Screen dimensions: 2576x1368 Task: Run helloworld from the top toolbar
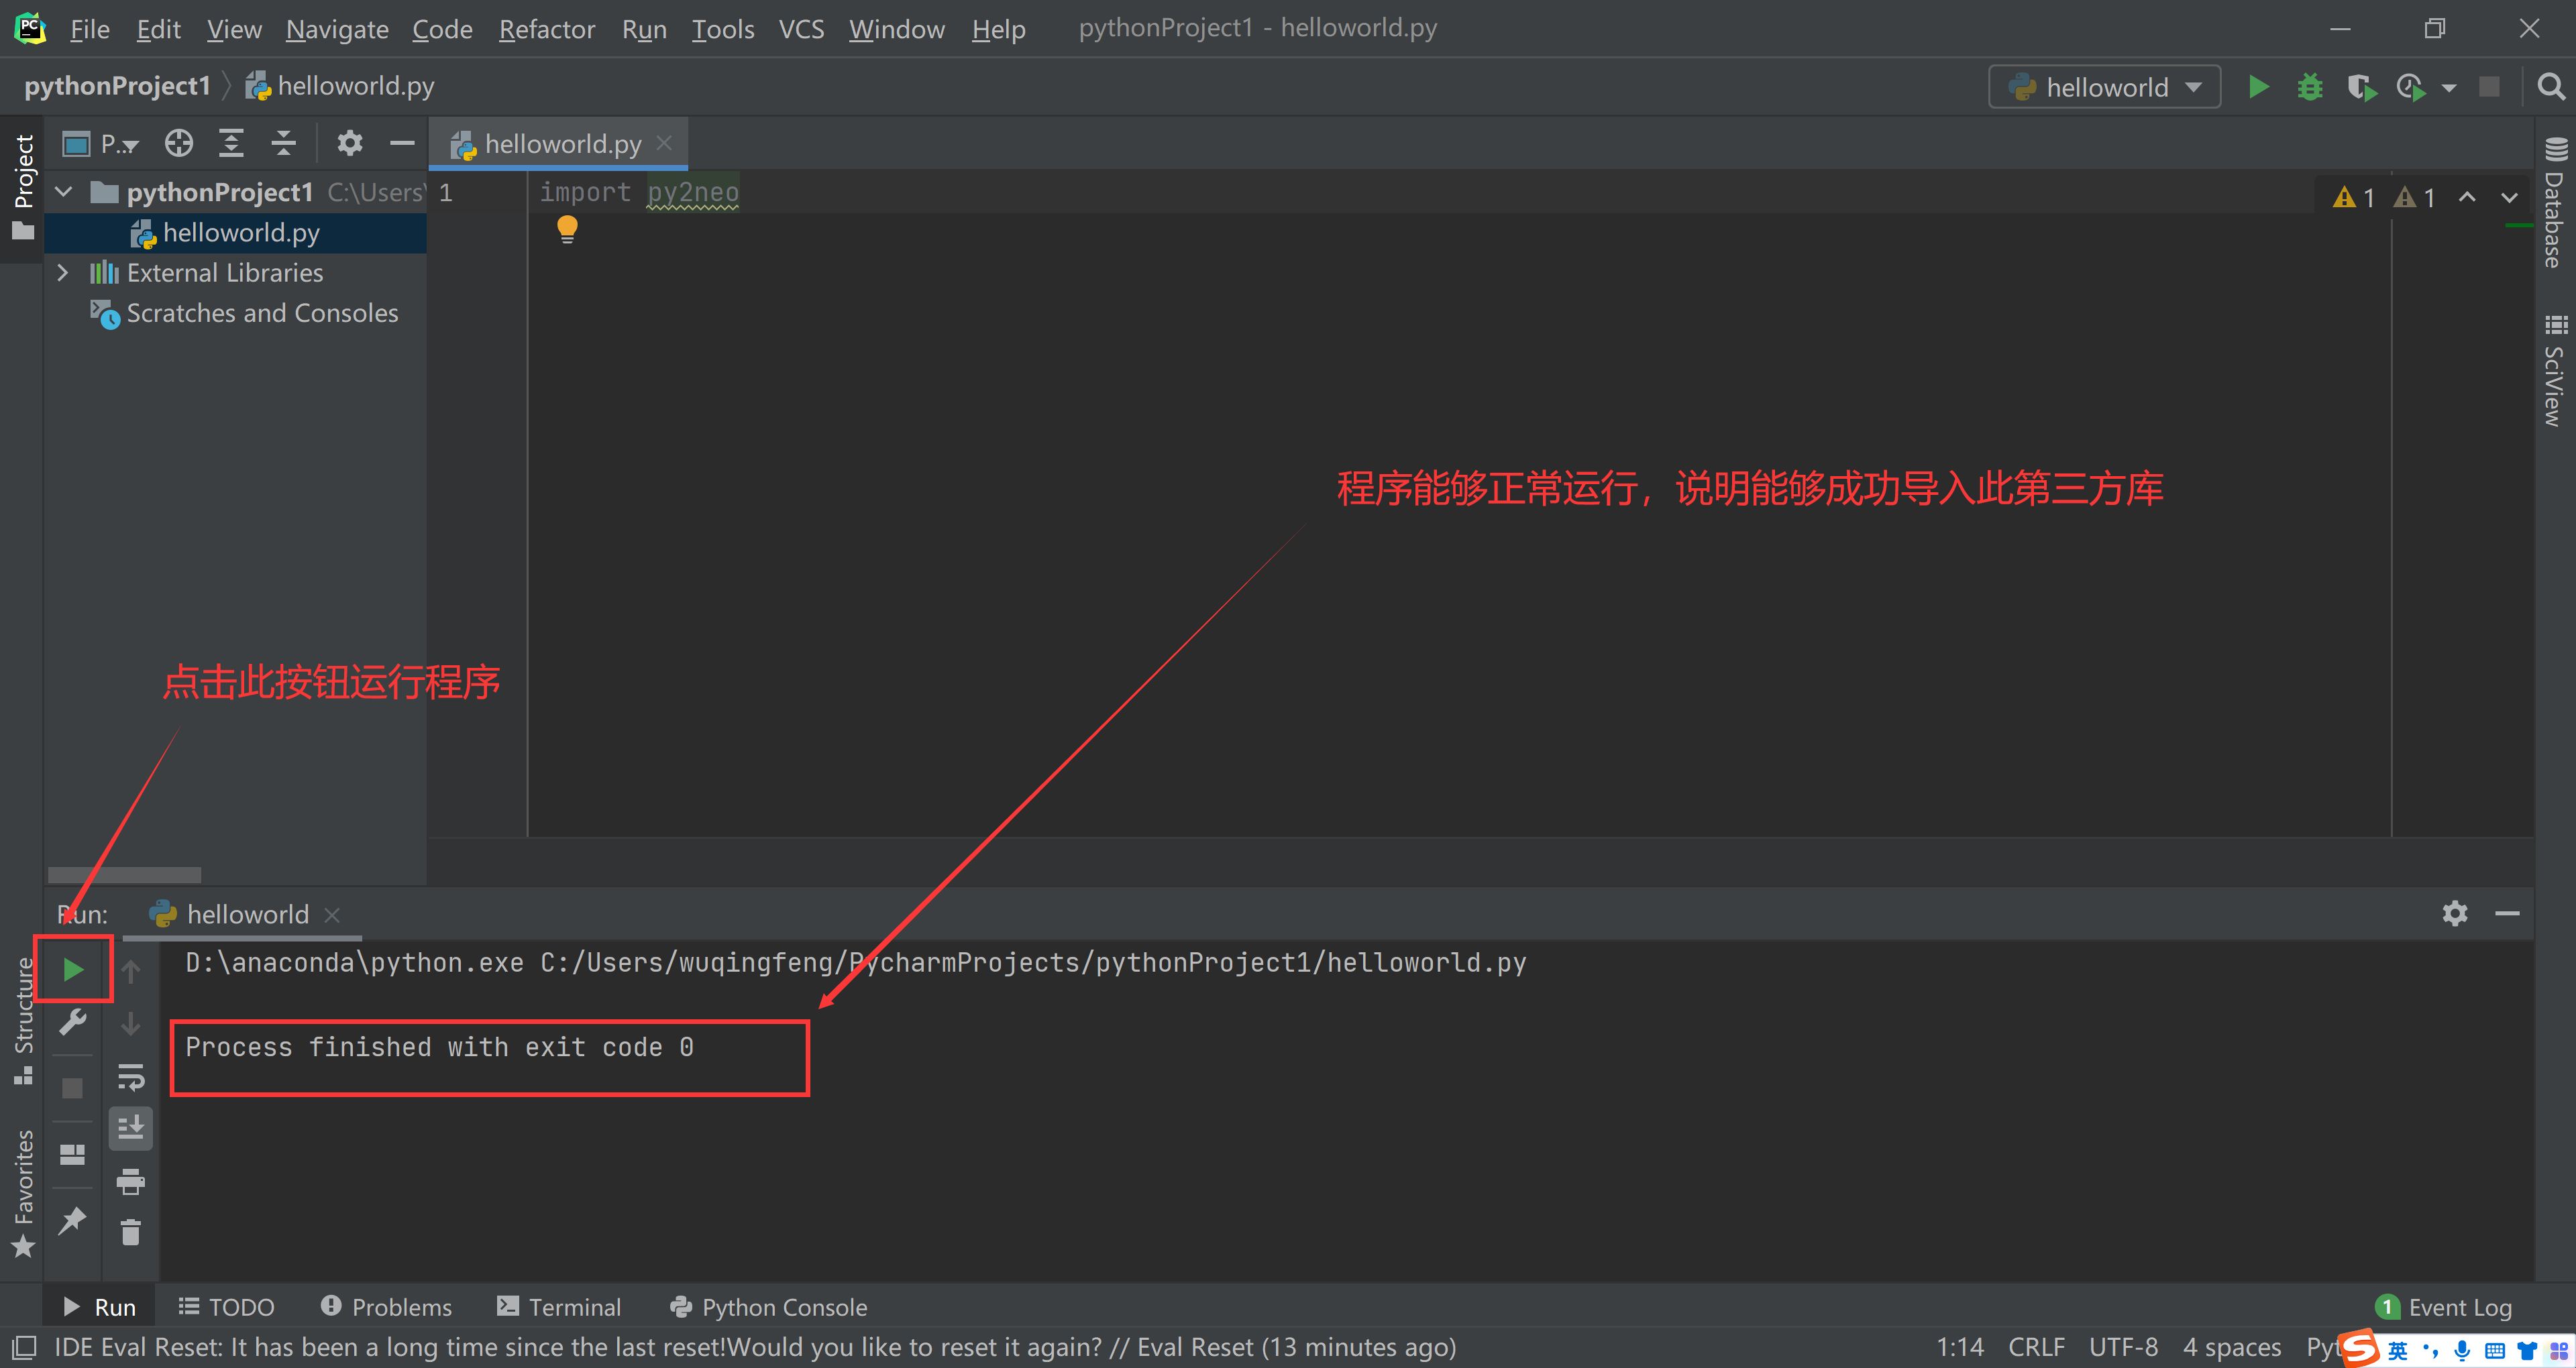pyautogui.click(x=2258, y=87)
